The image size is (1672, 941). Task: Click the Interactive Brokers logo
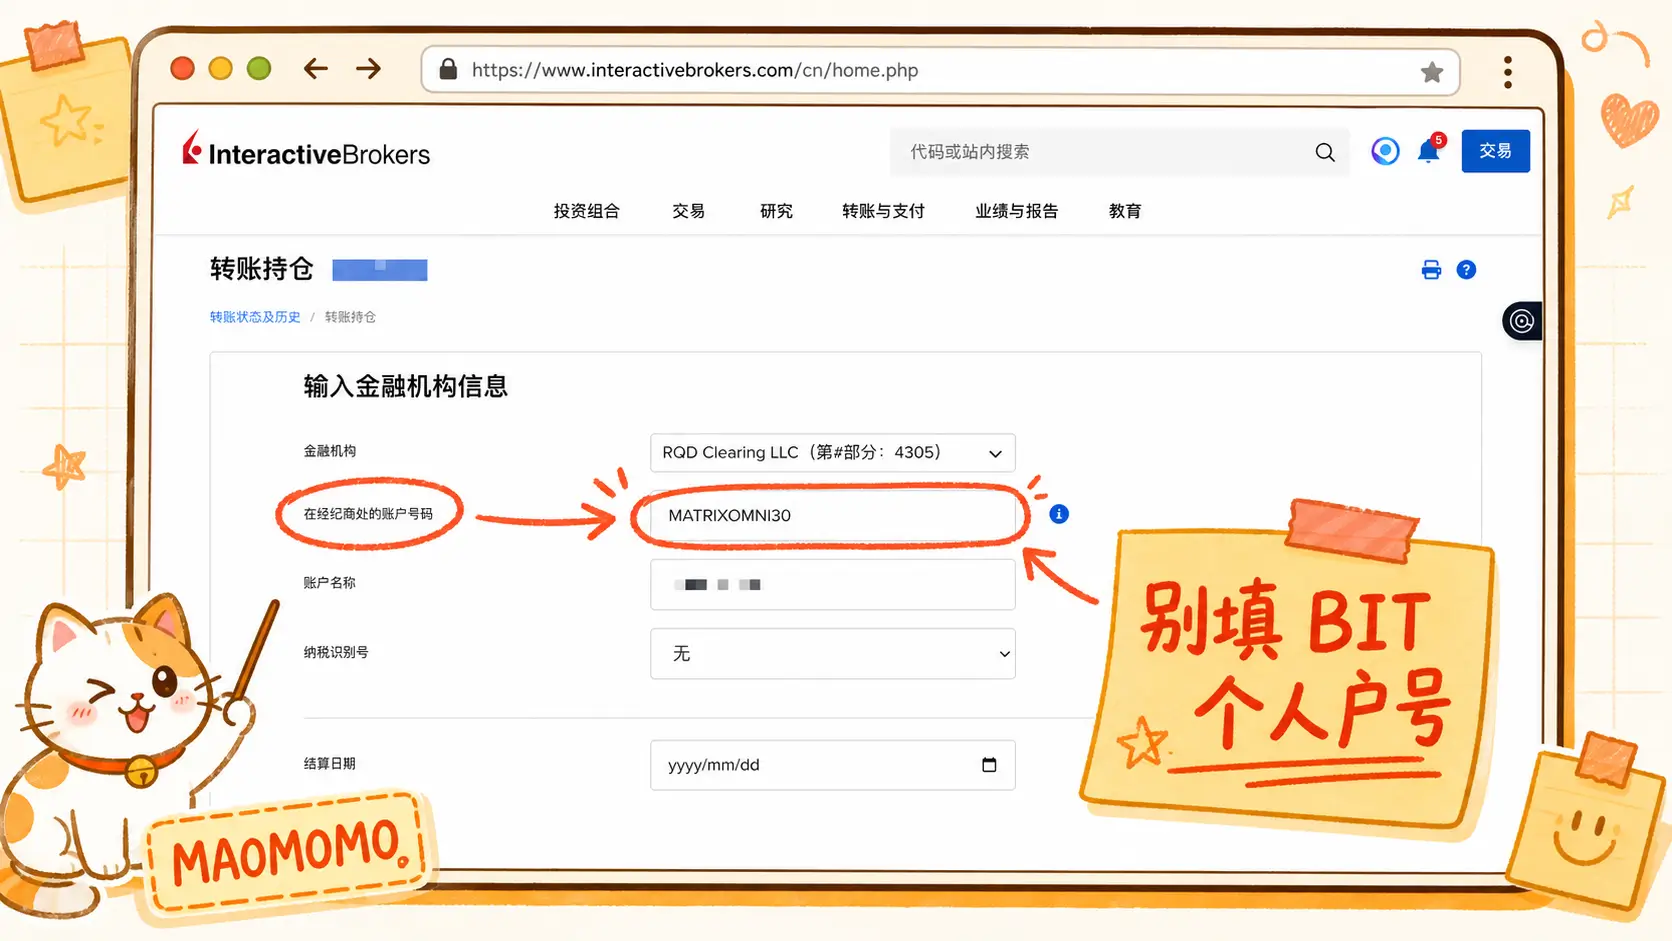click(306, 151)
